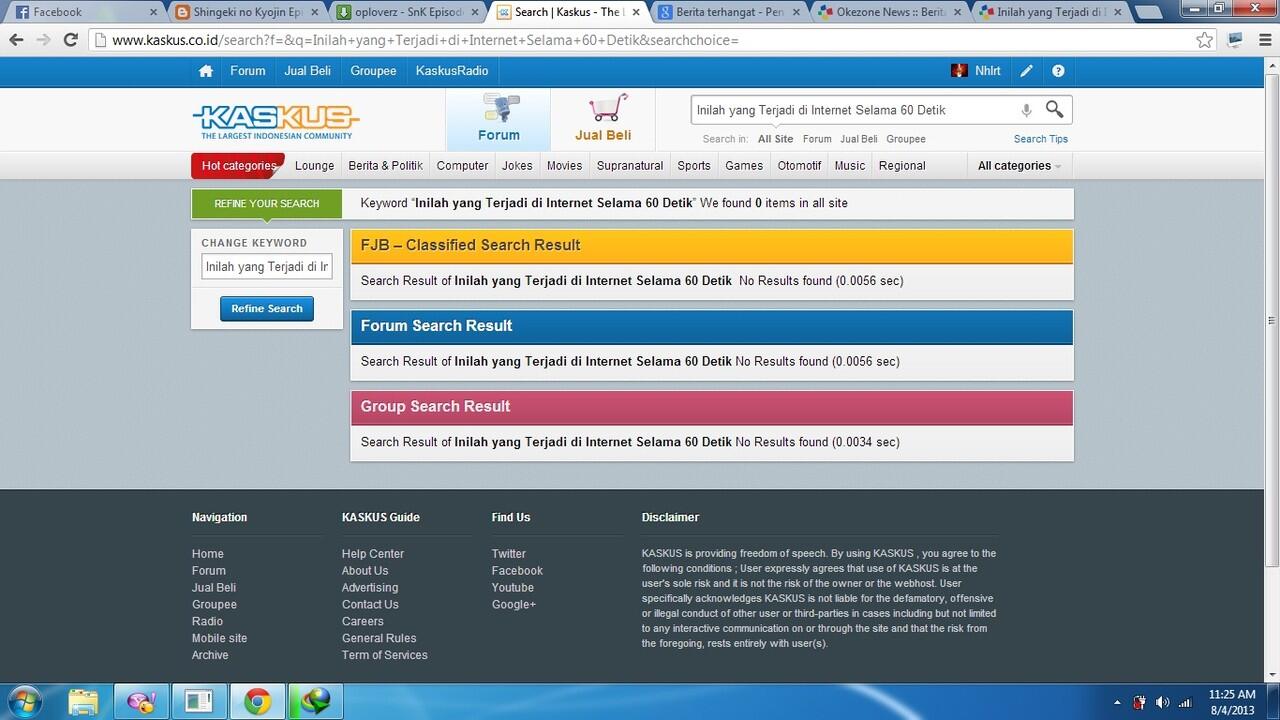Open the Chrome menu button
This screenshot has width=1280, height=720.
point(1263,40)
